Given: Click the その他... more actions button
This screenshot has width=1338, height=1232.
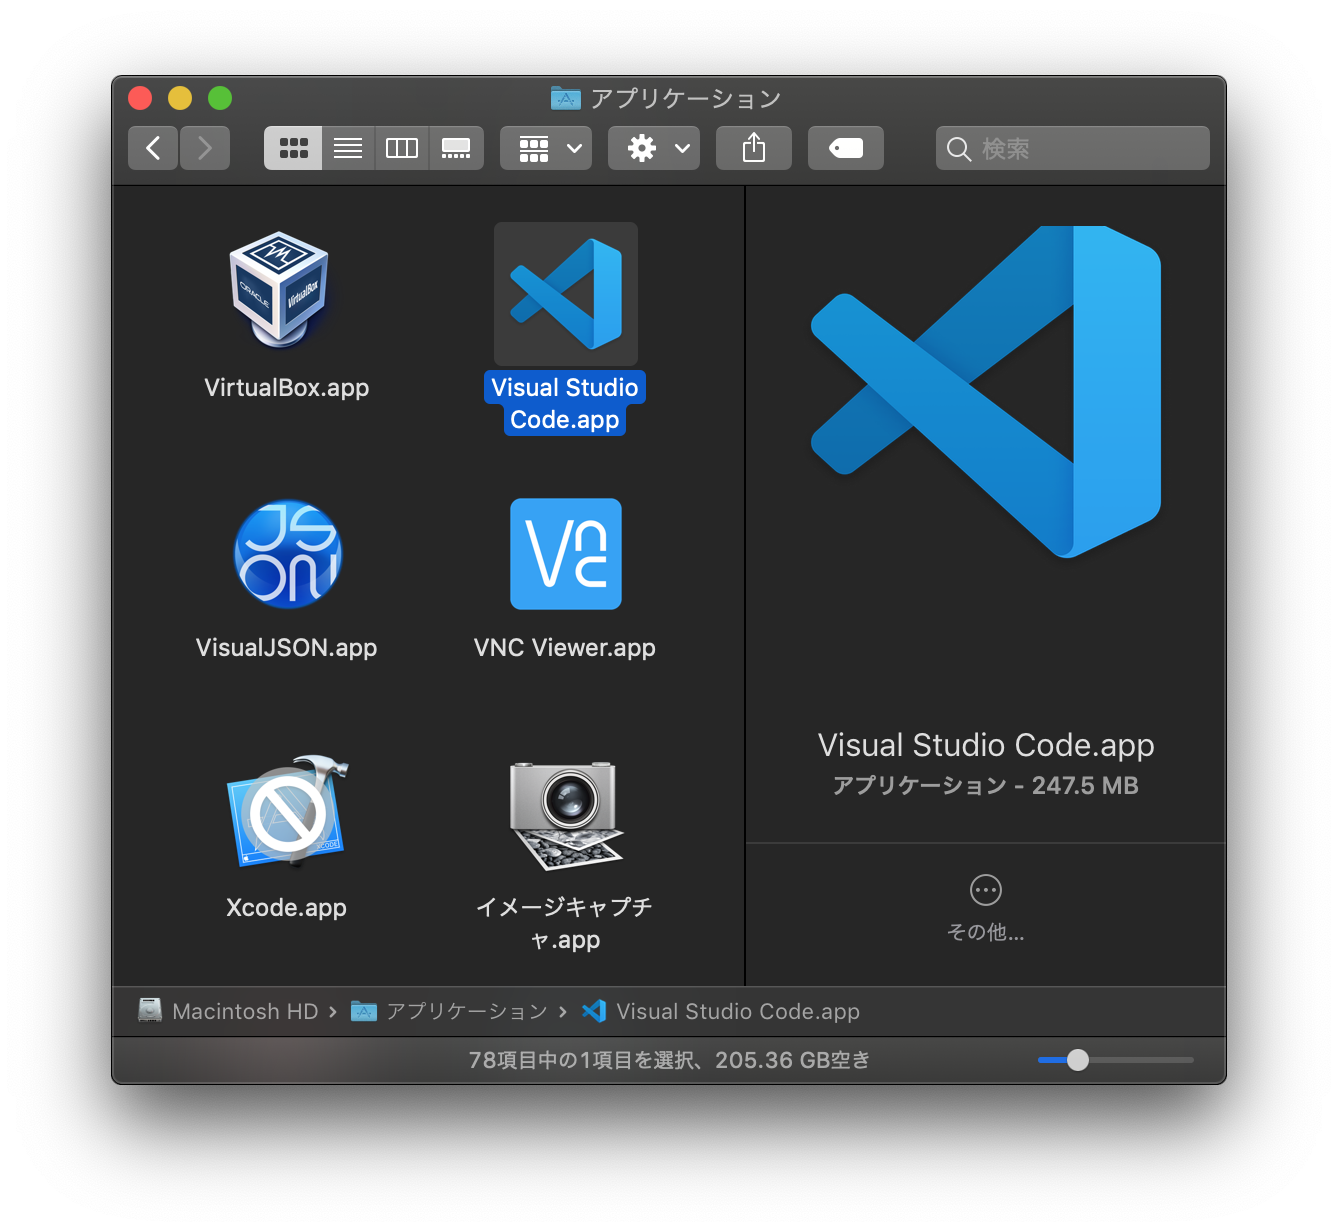Looking at the screenshot, I should click(986, 908).
